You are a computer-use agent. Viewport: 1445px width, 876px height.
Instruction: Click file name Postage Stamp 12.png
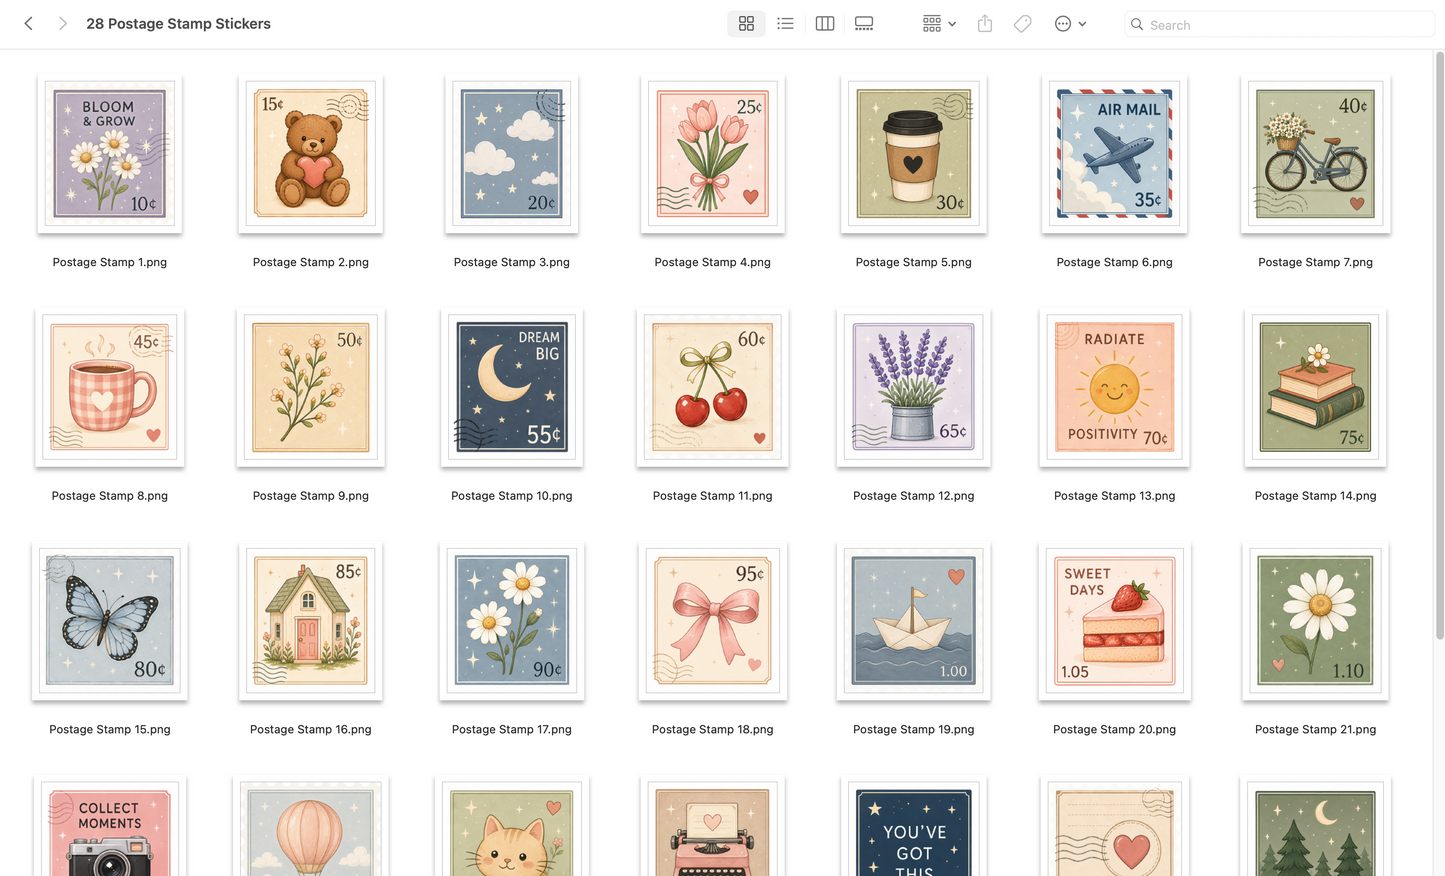coord(914,496)
